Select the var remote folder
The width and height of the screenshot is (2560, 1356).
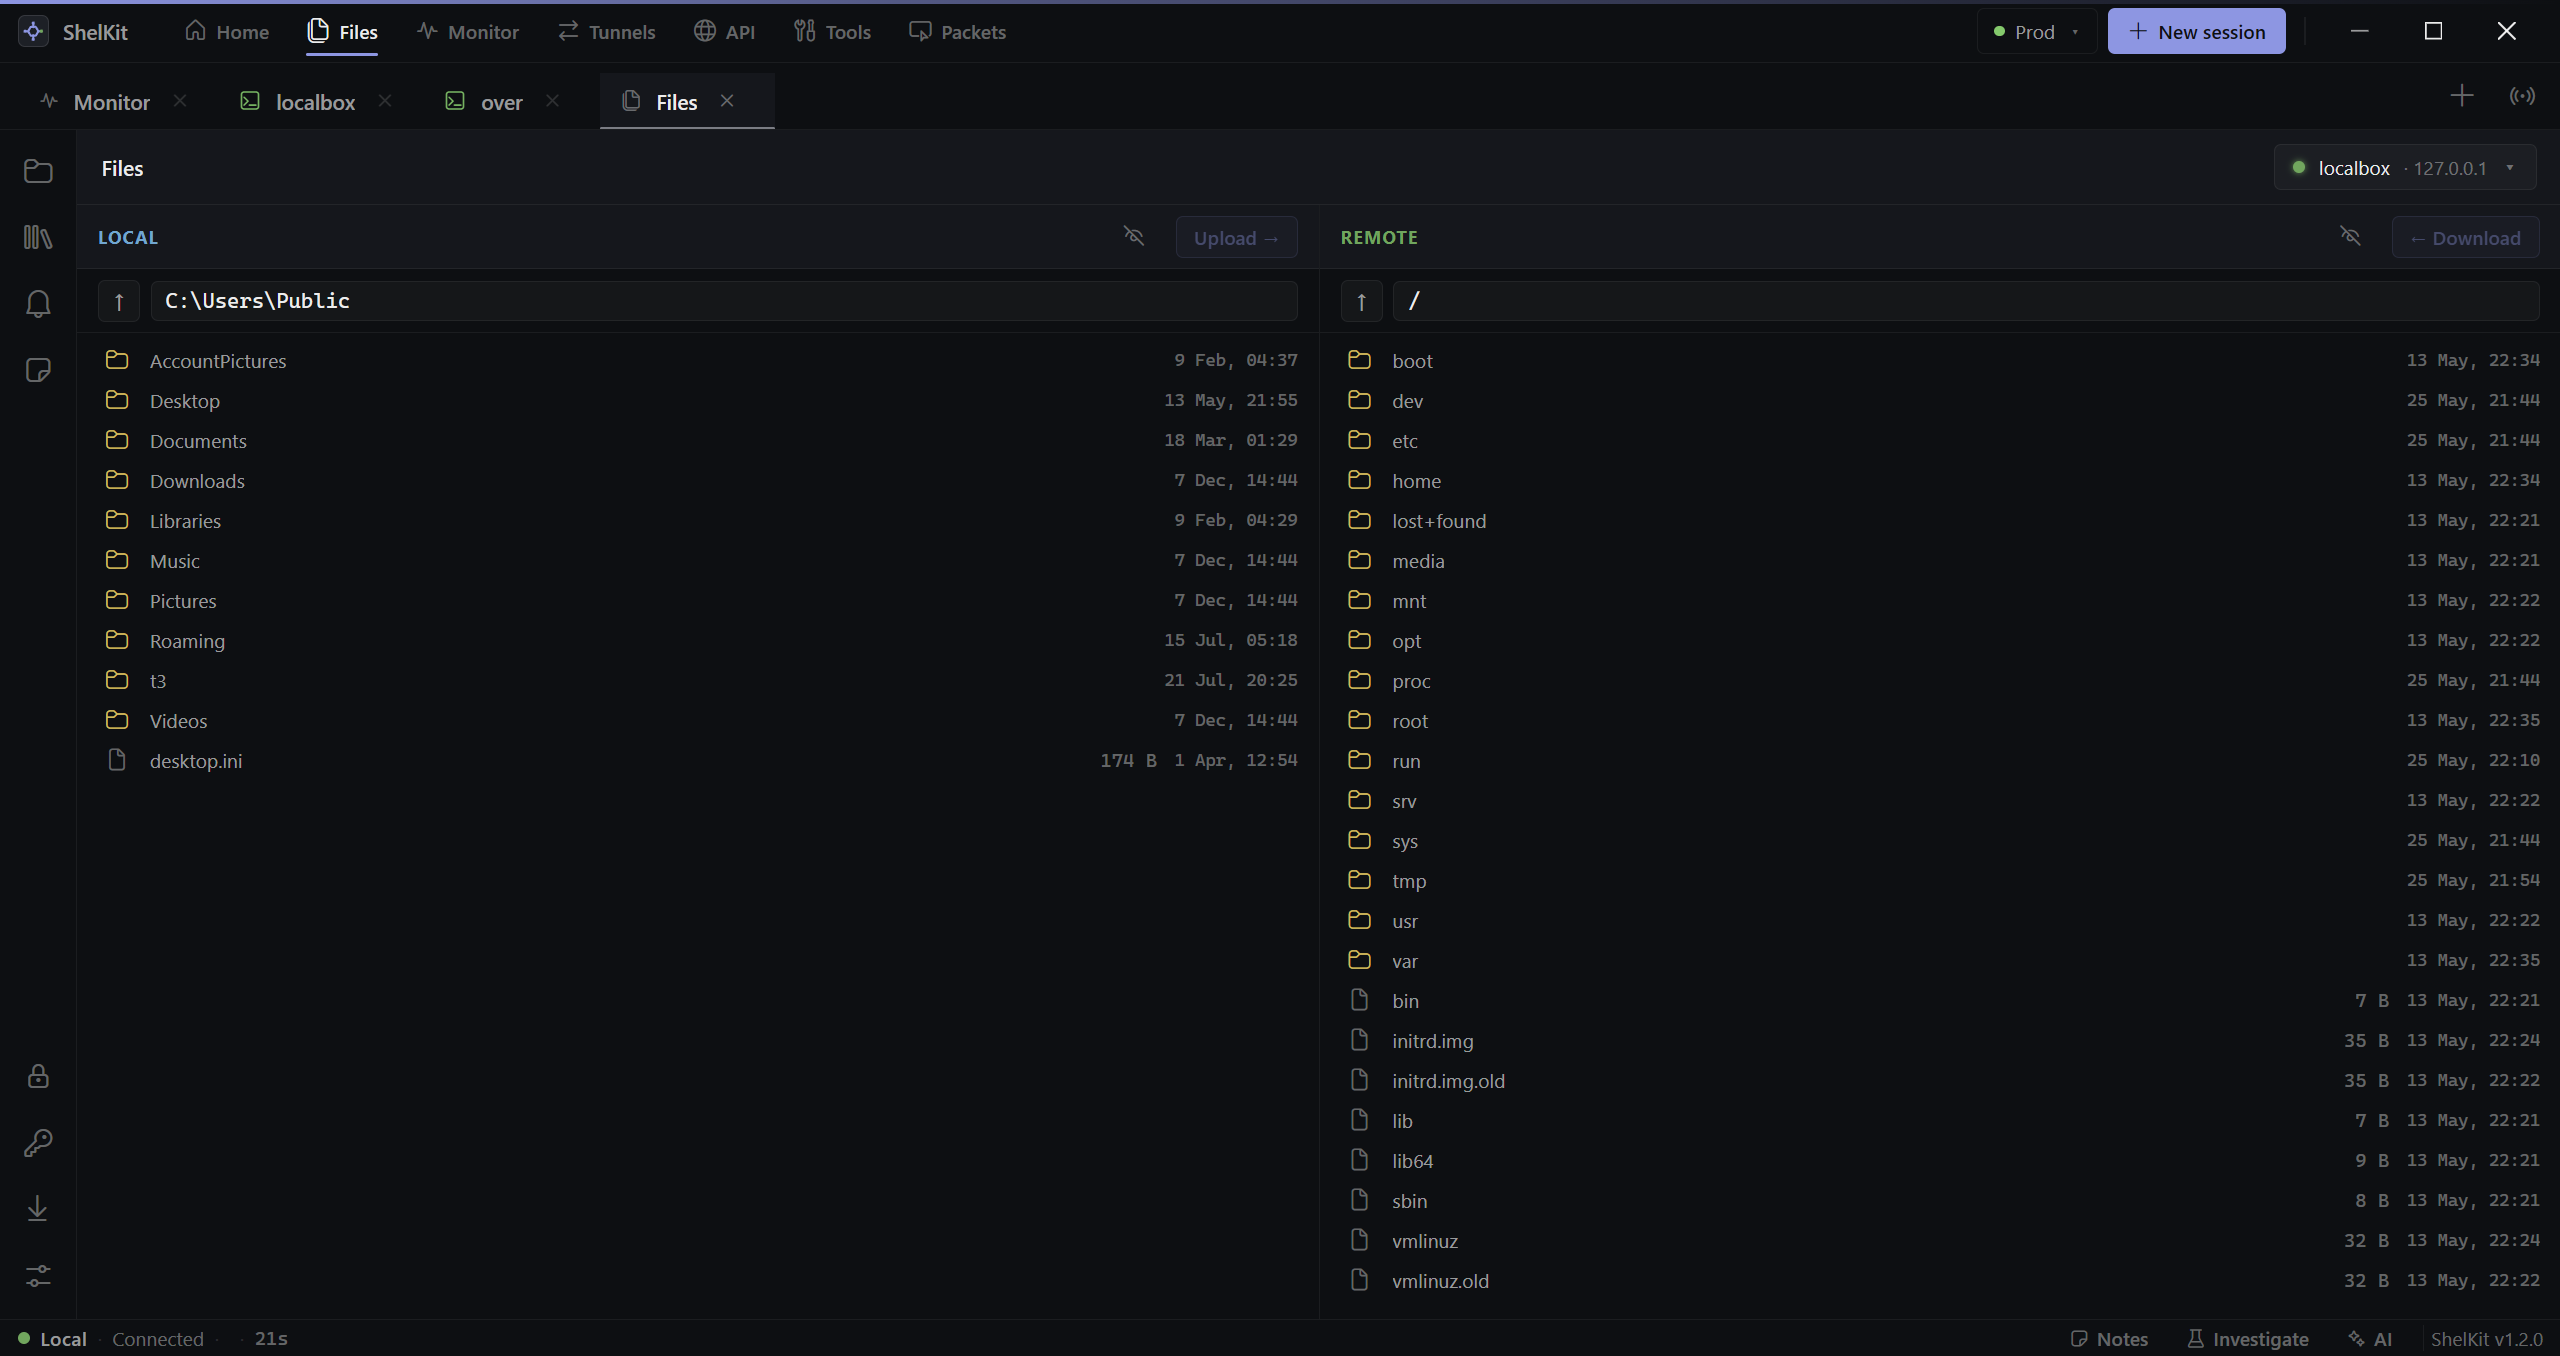pyautogui.click(x=1940, y=961)
